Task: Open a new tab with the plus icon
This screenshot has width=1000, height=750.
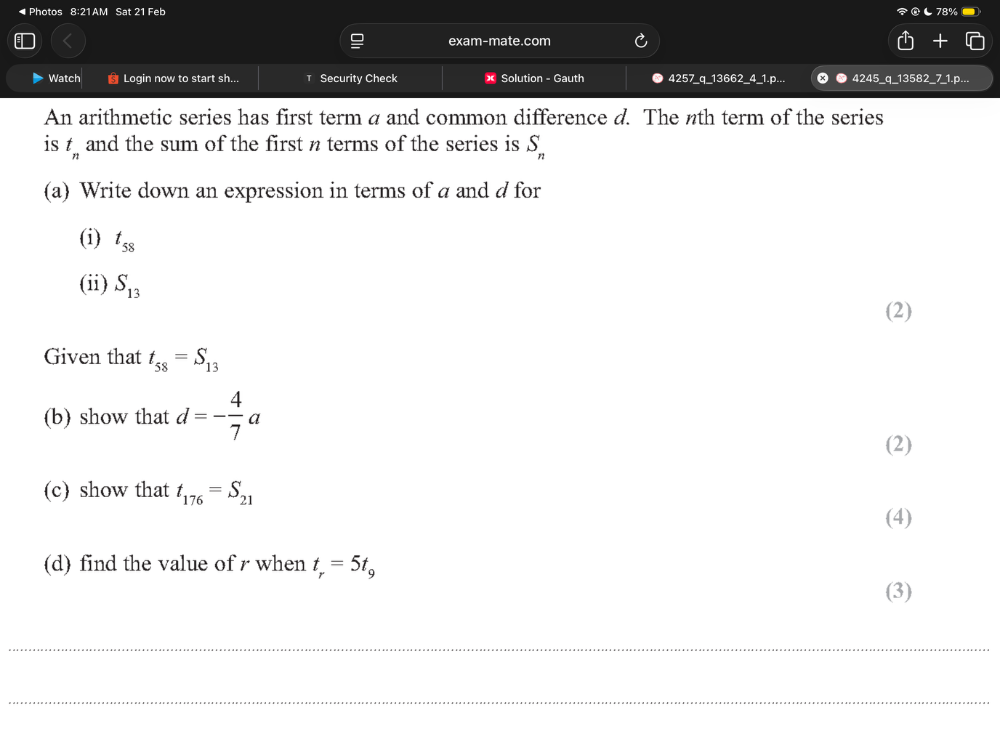Action: tap(940, 40)
